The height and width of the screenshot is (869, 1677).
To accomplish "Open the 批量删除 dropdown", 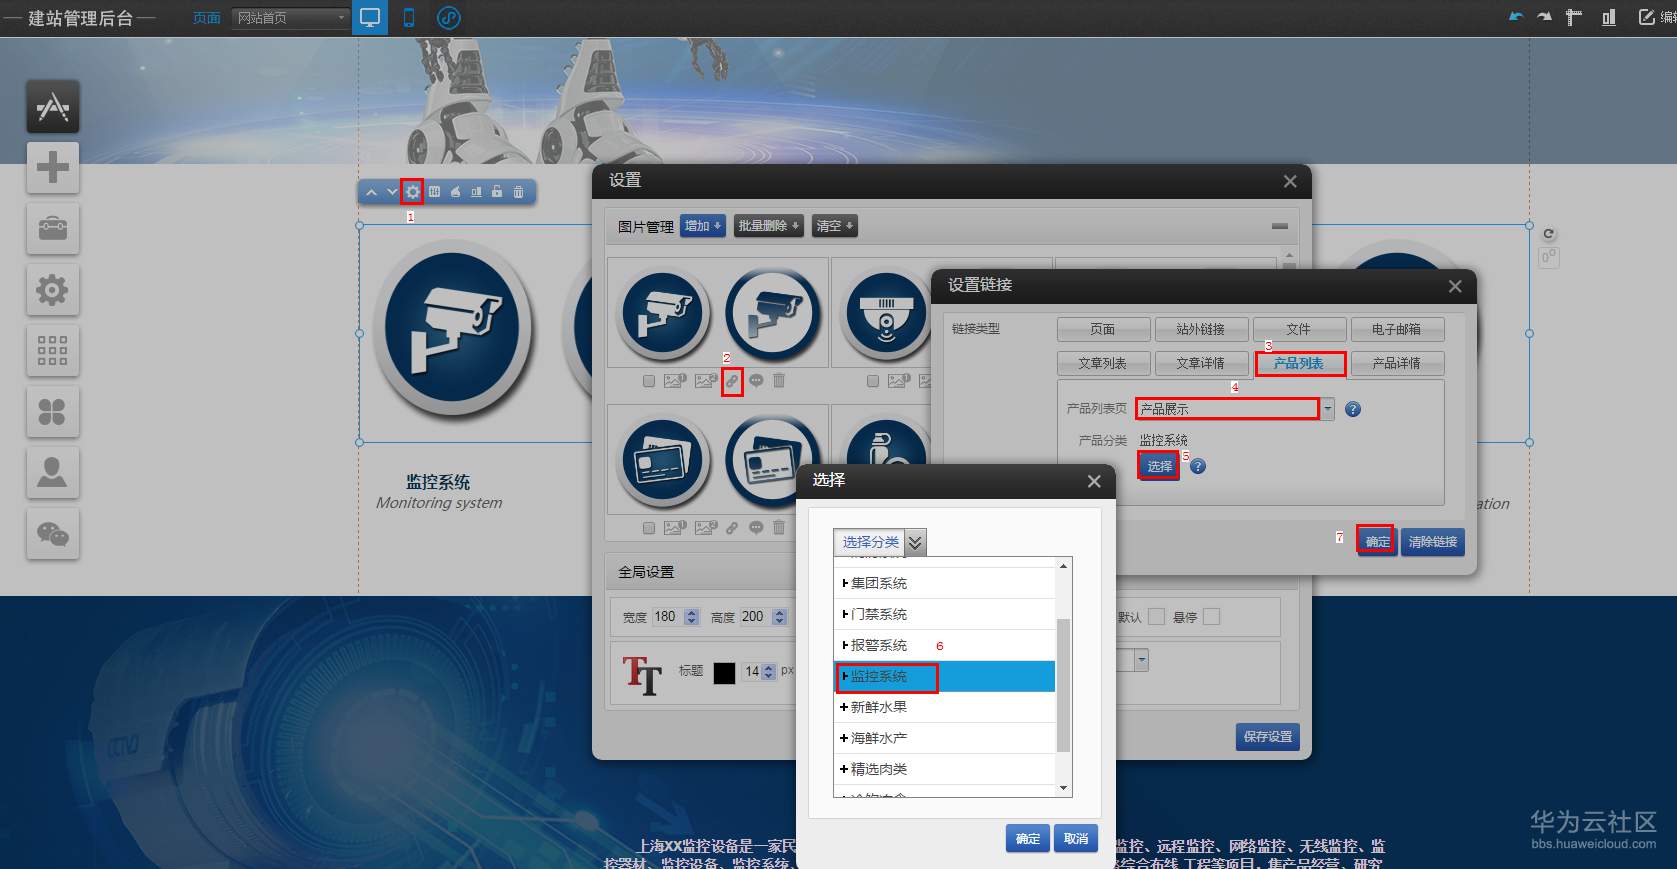I will click(768, 226).
